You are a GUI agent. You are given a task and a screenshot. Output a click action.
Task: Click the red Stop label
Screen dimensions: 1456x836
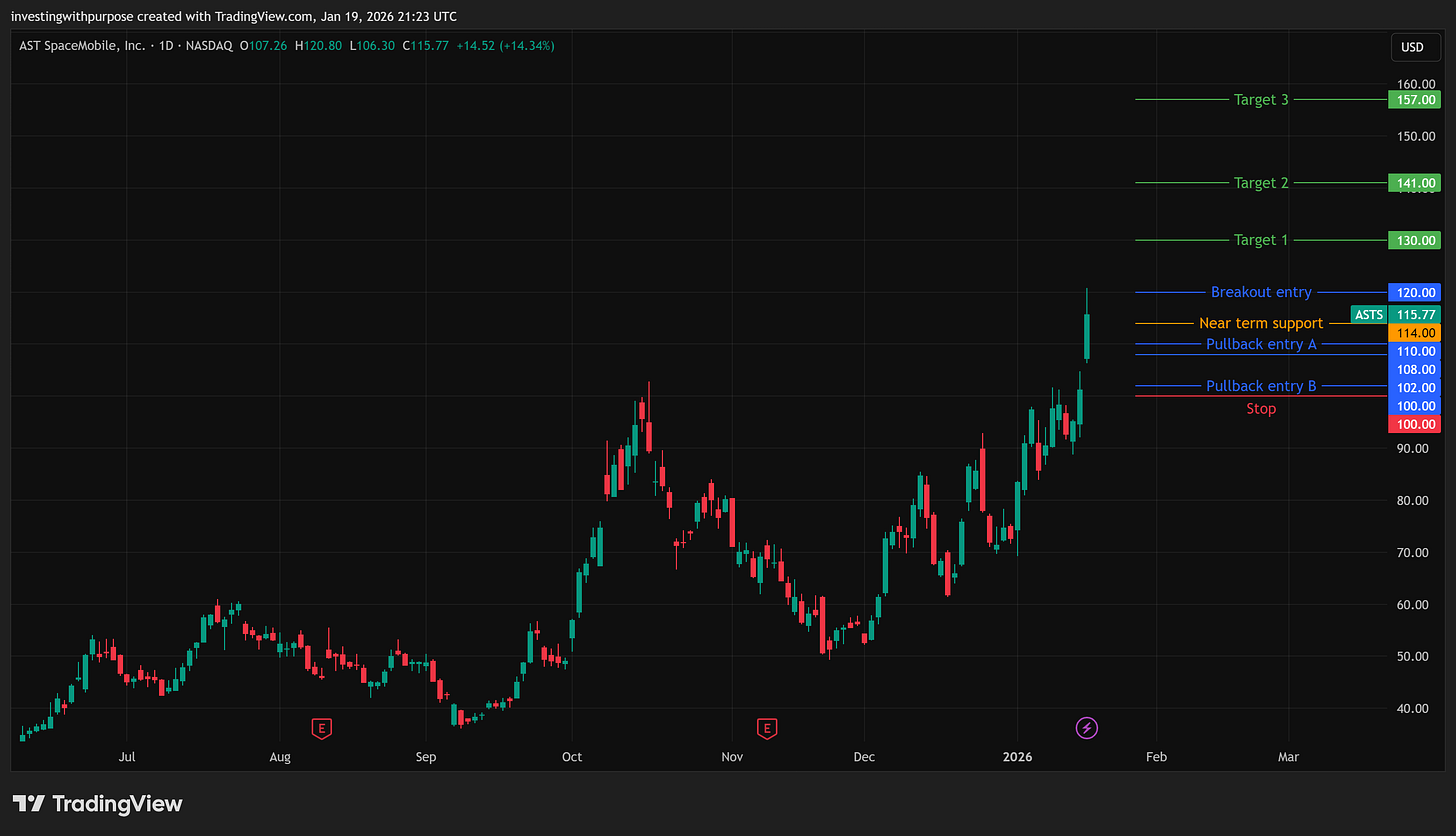(x=1261, y=408)
